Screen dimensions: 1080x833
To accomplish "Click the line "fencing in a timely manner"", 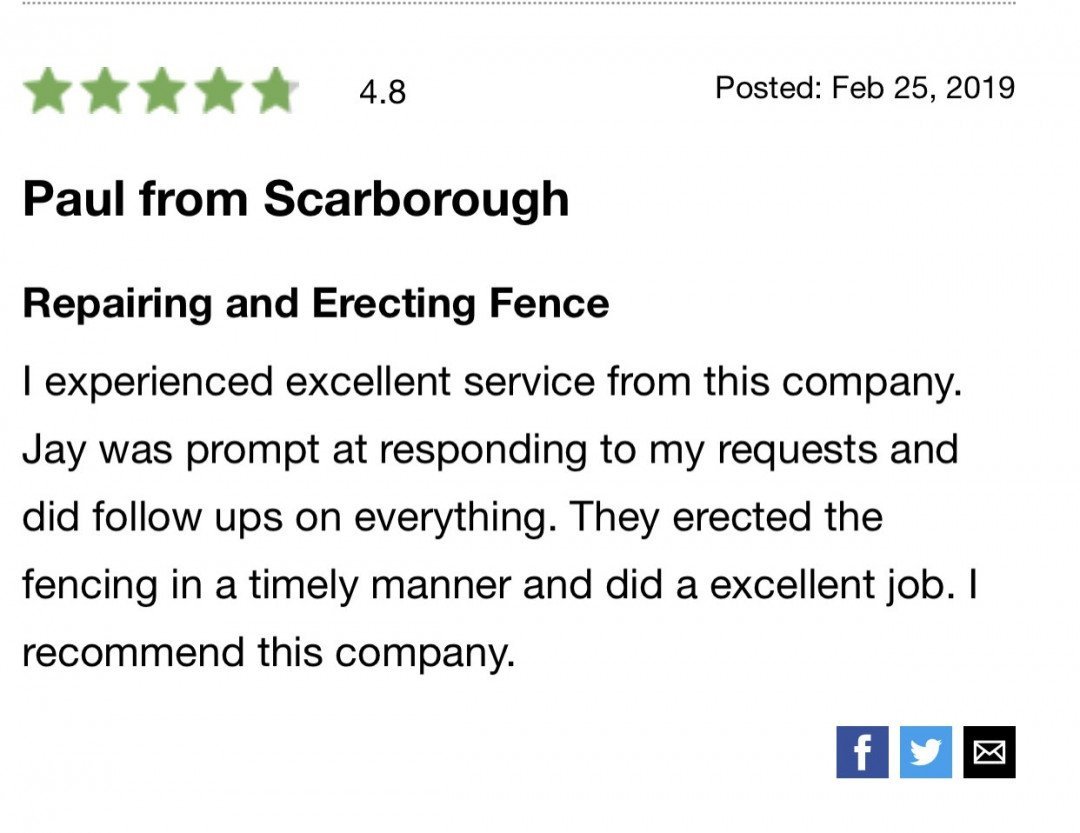I will [499, 585].
